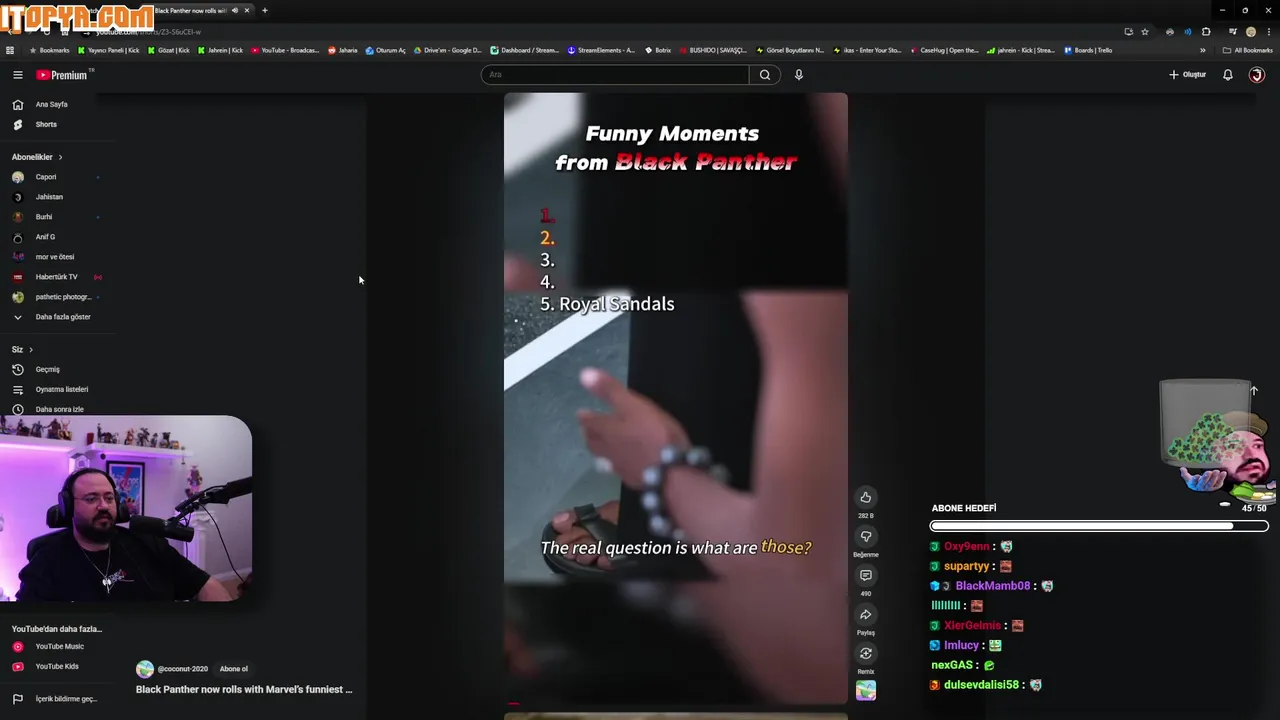Open the YouTube hamburger guide menu
The width and height of the screenshot is (1280, 720).
17,75
